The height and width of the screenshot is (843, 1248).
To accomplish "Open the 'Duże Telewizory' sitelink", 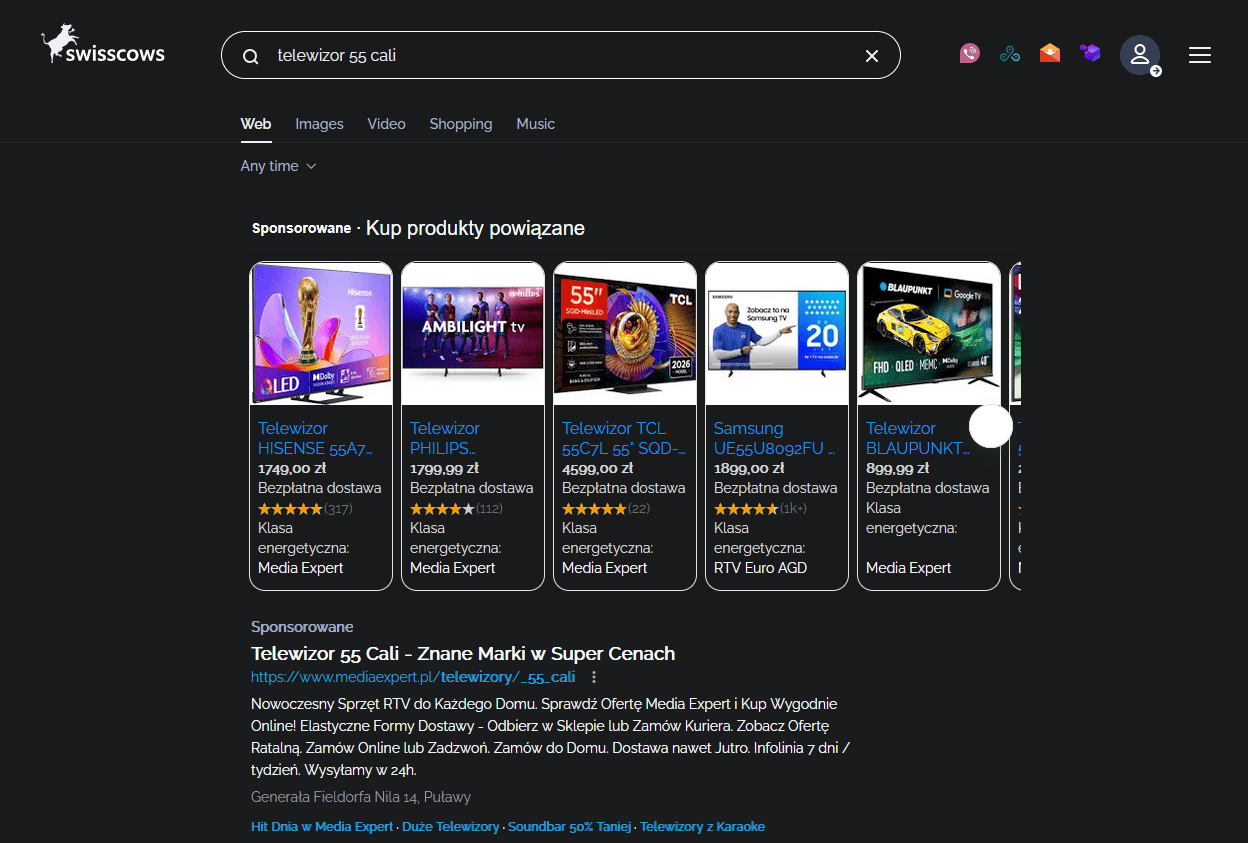I will 450,827.
